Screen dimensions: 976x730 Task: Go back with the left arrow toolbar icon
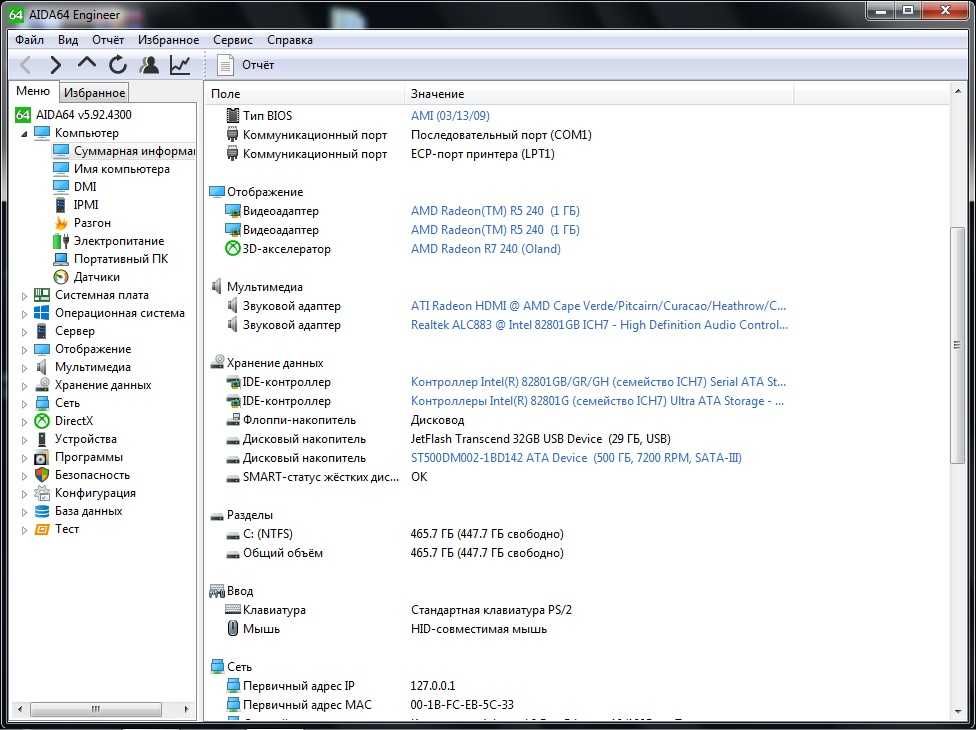(26, 65)
